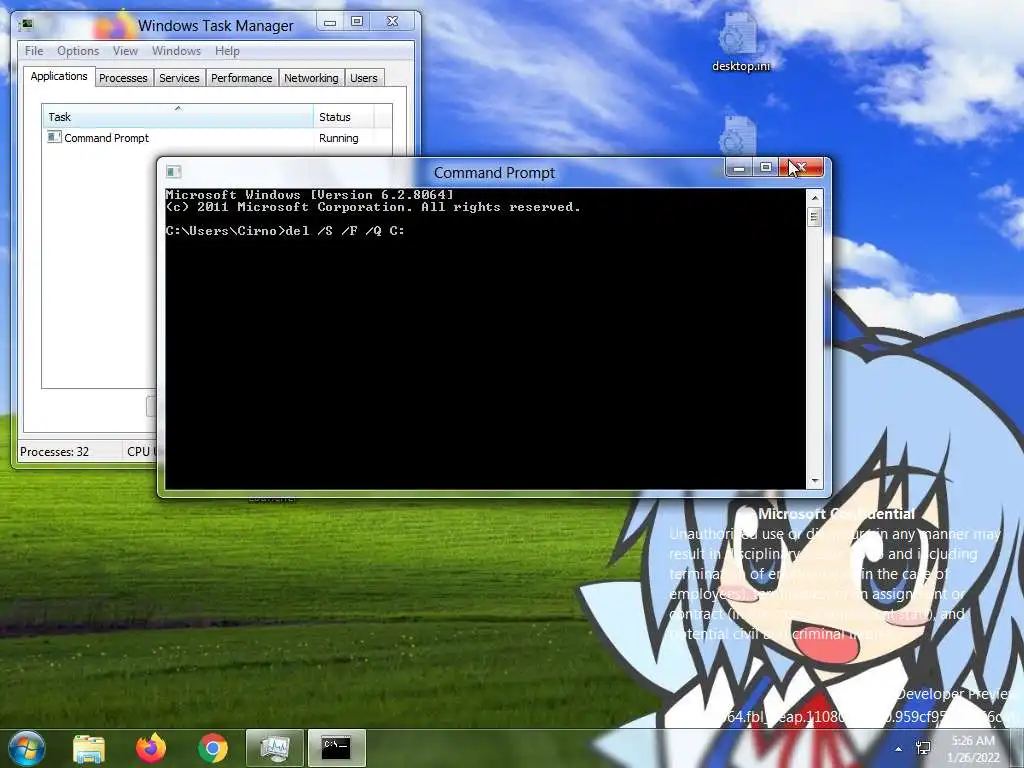Open the Windows menu in Task Manager
Image resolution: width=1024 pixels, height=768 pixels.
(176, 51)
